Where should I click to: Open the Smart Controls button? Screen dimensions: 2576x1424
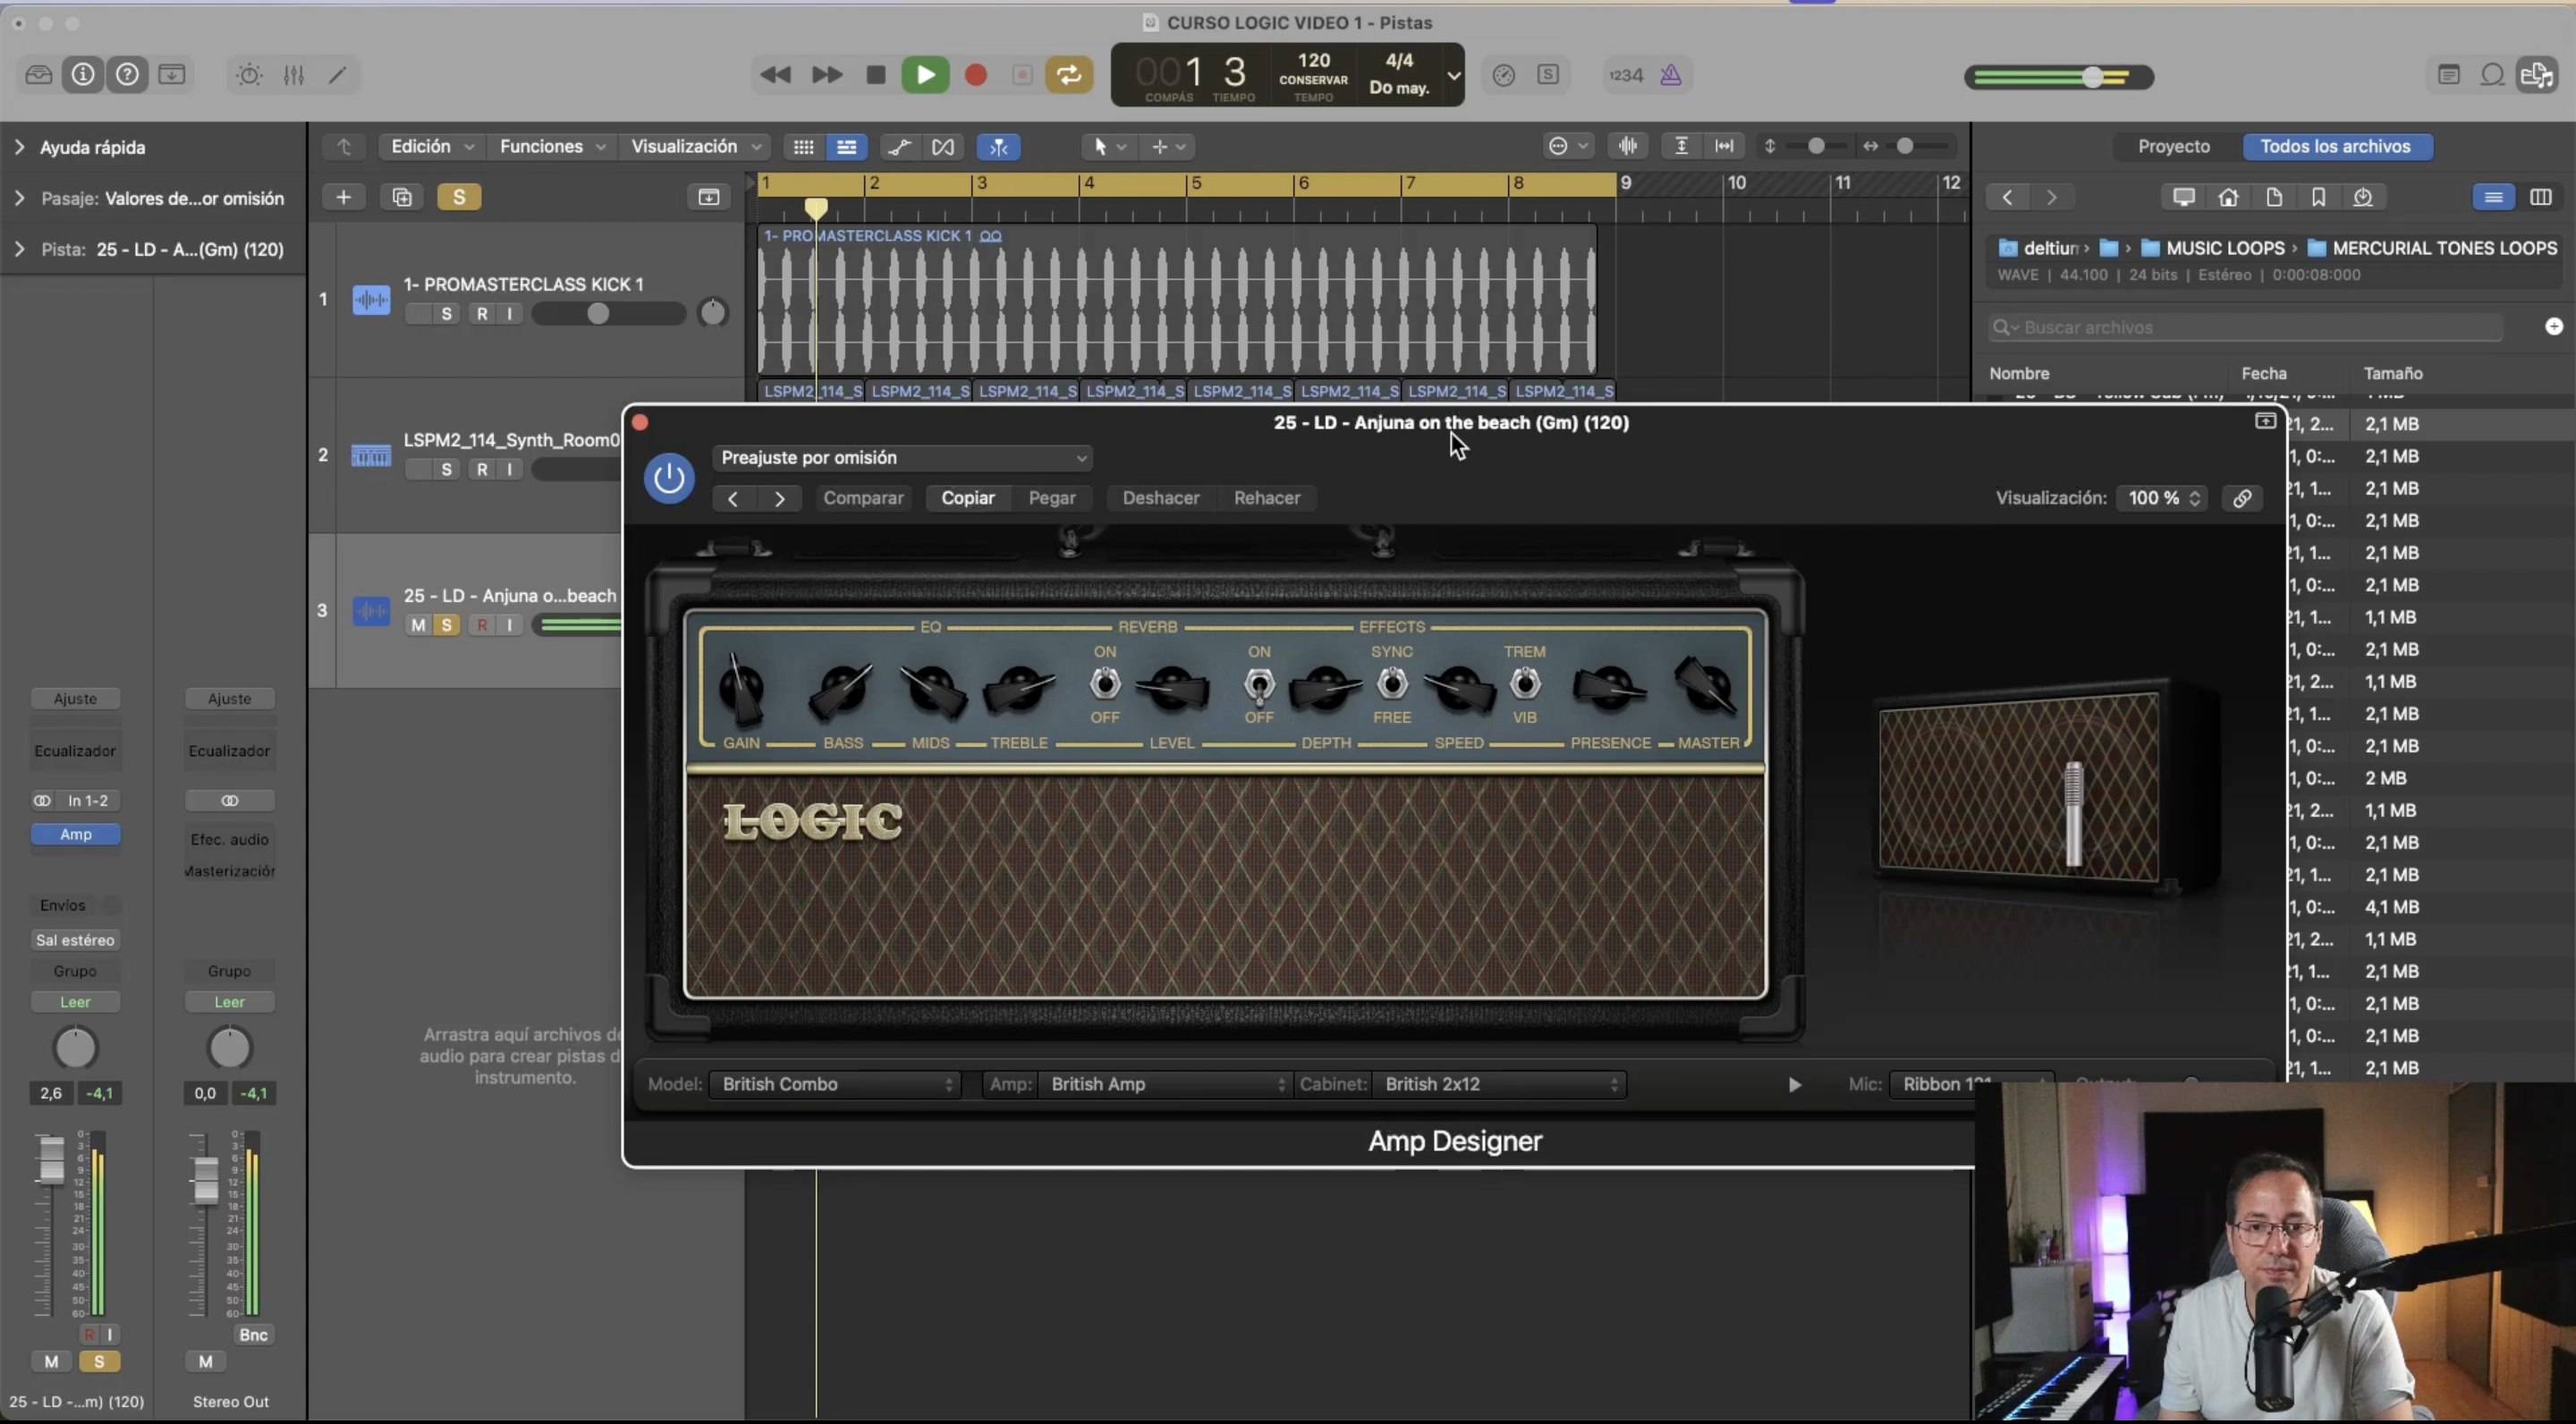pyautogui.click(x=249, y=75)
